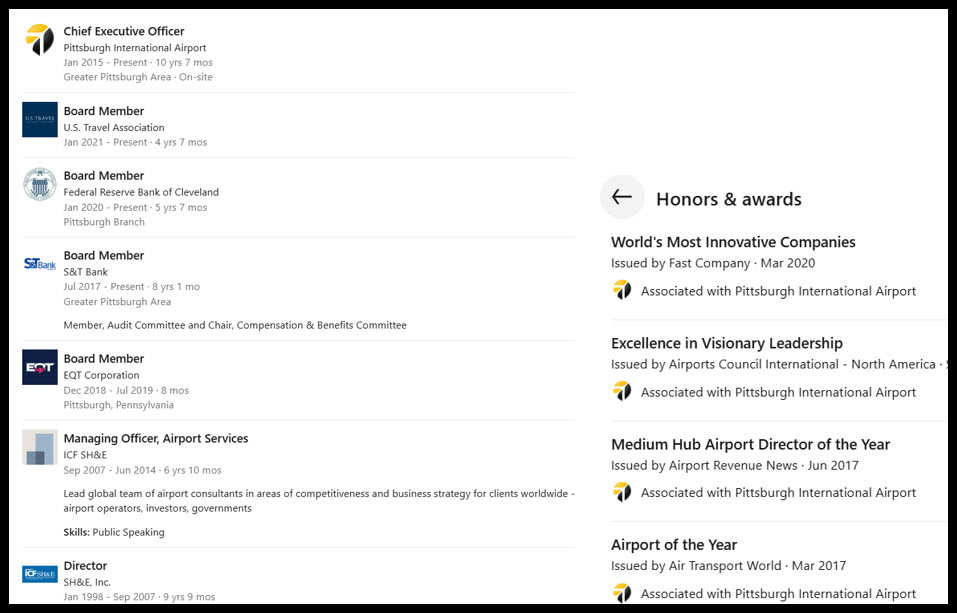Click the airport logo under World's Most Innovative Companies
Screen dimensions: 957x613
tap(622, 290)
